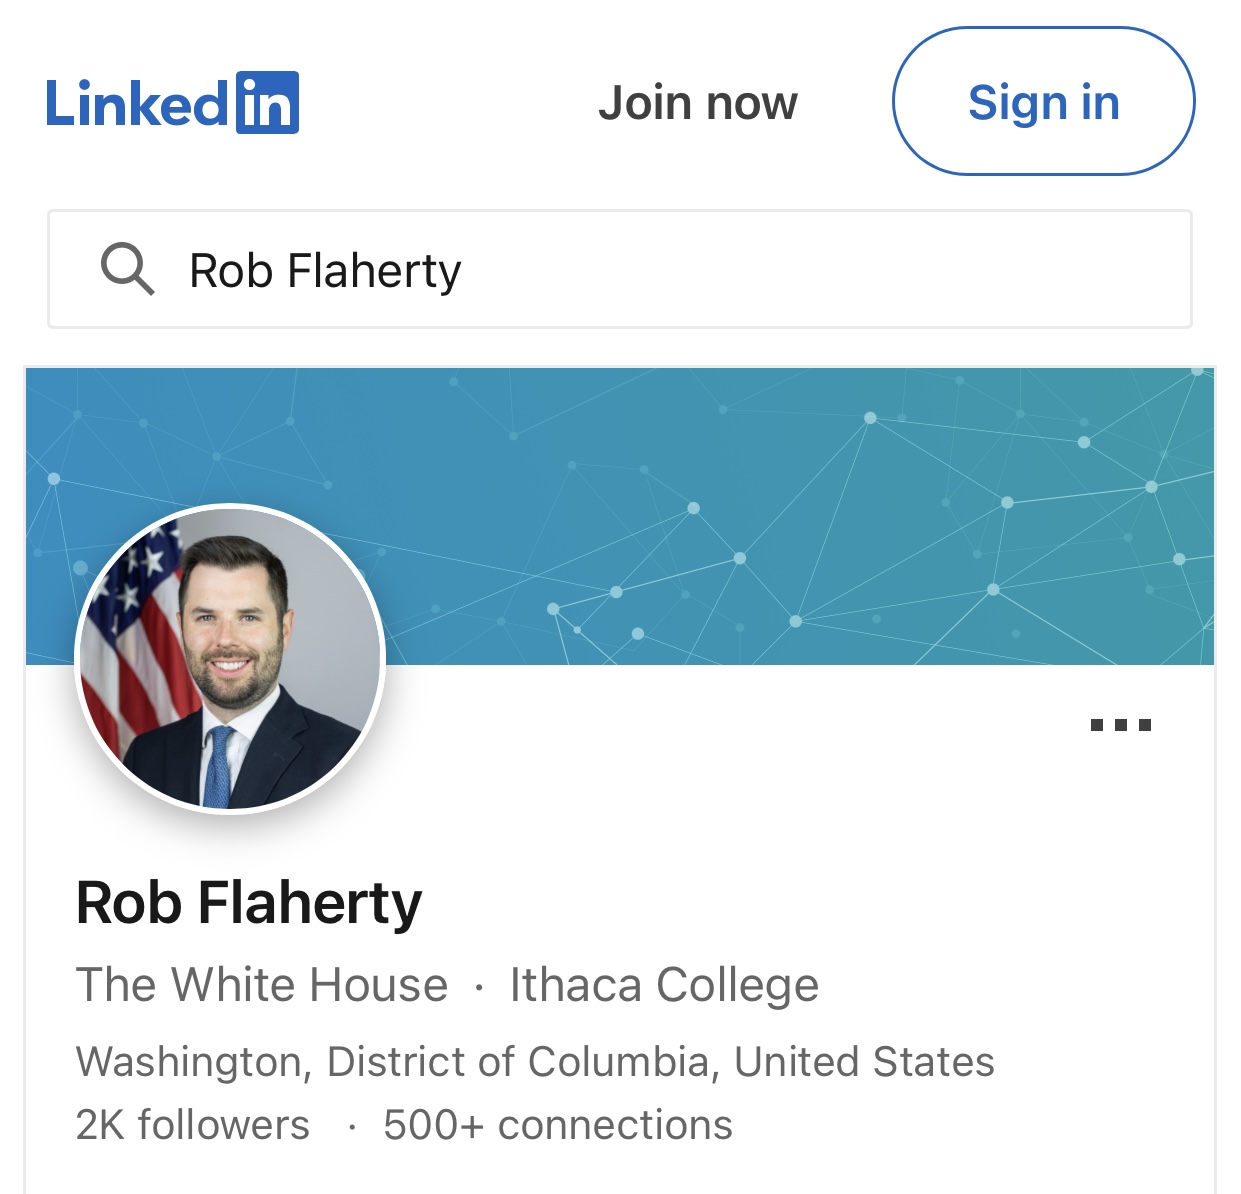The height and width of the screenshot is (1194, 1241).
Task: Click the Join now link
Action: (x=698, y=103)
